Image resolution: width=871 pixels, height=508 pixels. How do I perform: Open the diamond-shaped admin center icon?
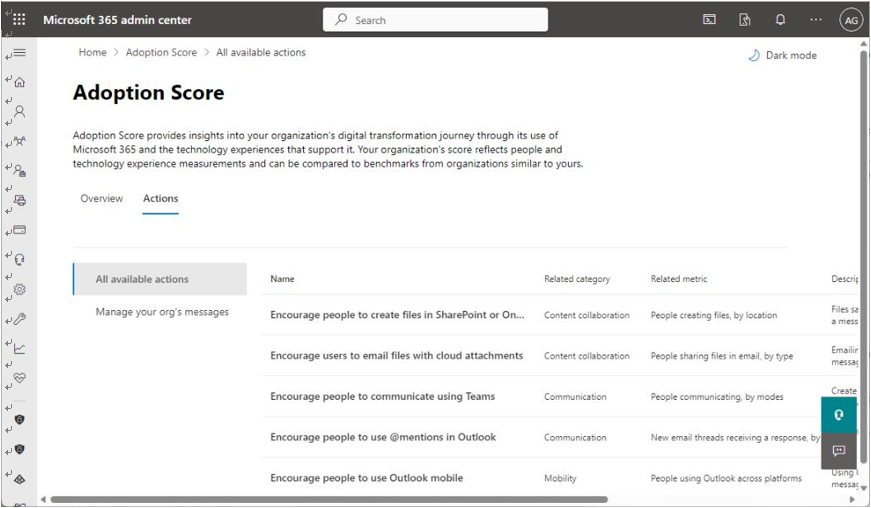point(19,479)
